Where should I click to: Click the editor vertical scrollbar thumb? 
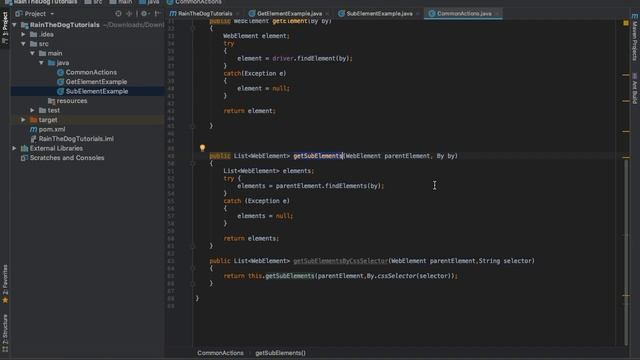tap(626, 251)
